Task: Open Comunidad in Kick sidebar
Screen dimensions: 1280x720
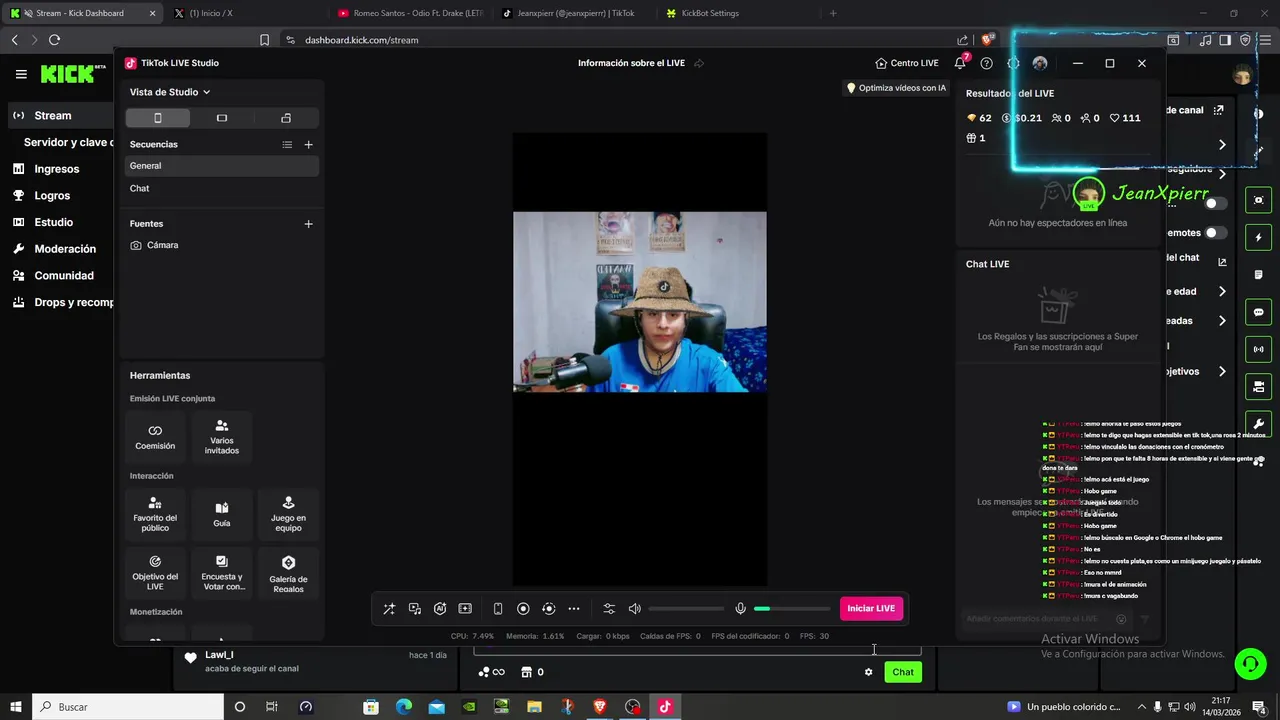Action: [x=64, y=276]
